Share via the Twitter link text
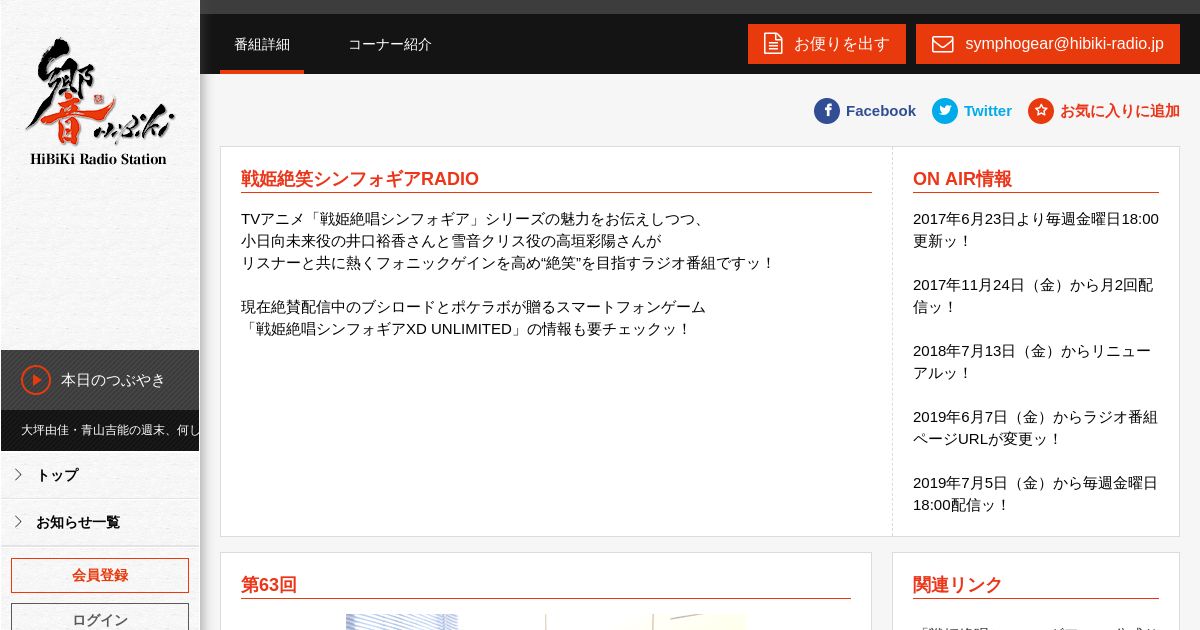 point(988,111)
